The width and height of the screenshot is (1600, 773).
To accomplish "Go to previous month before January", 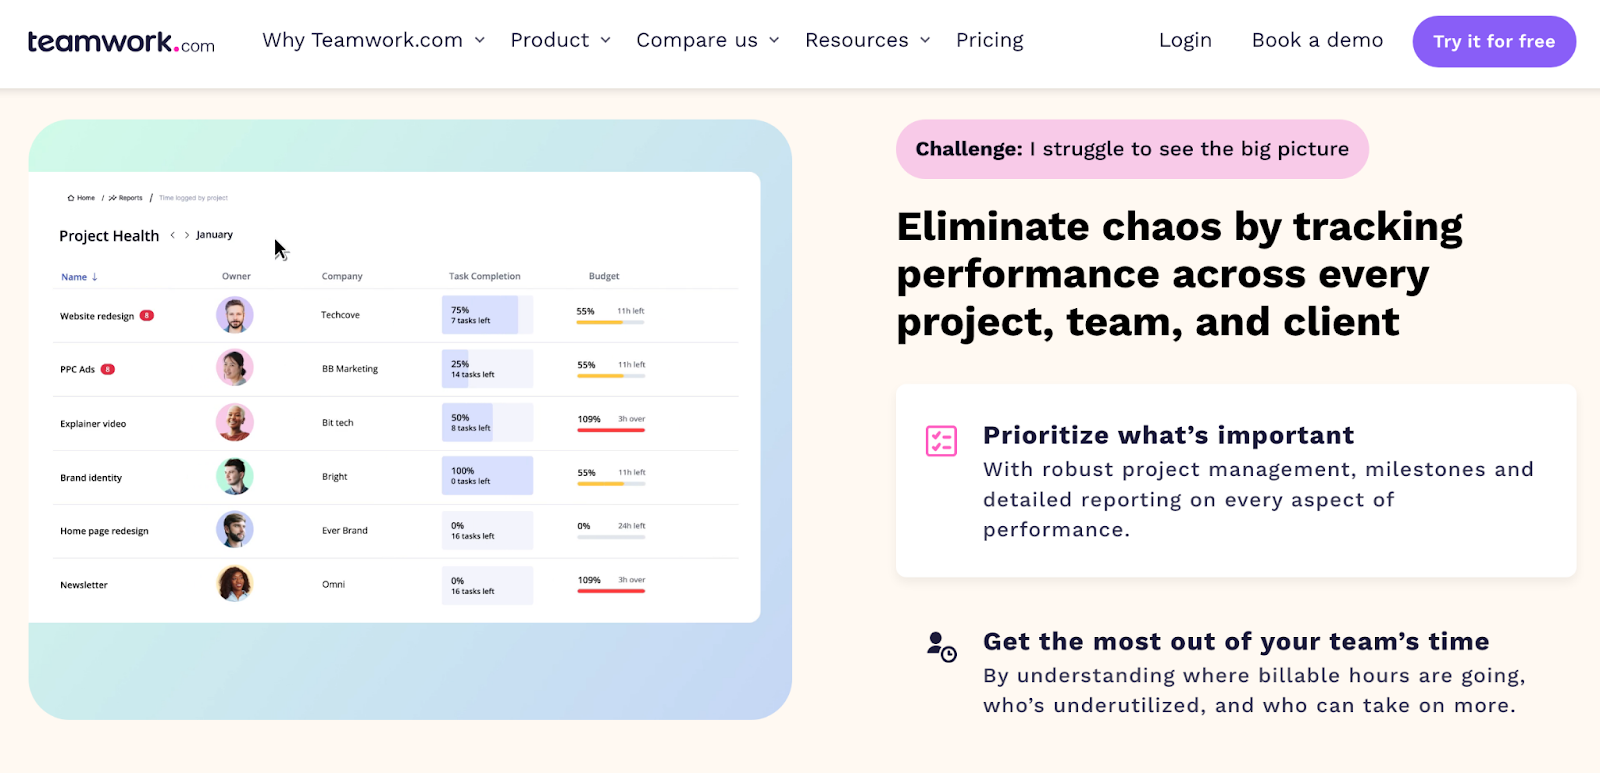I will click(x=172, y=235).
